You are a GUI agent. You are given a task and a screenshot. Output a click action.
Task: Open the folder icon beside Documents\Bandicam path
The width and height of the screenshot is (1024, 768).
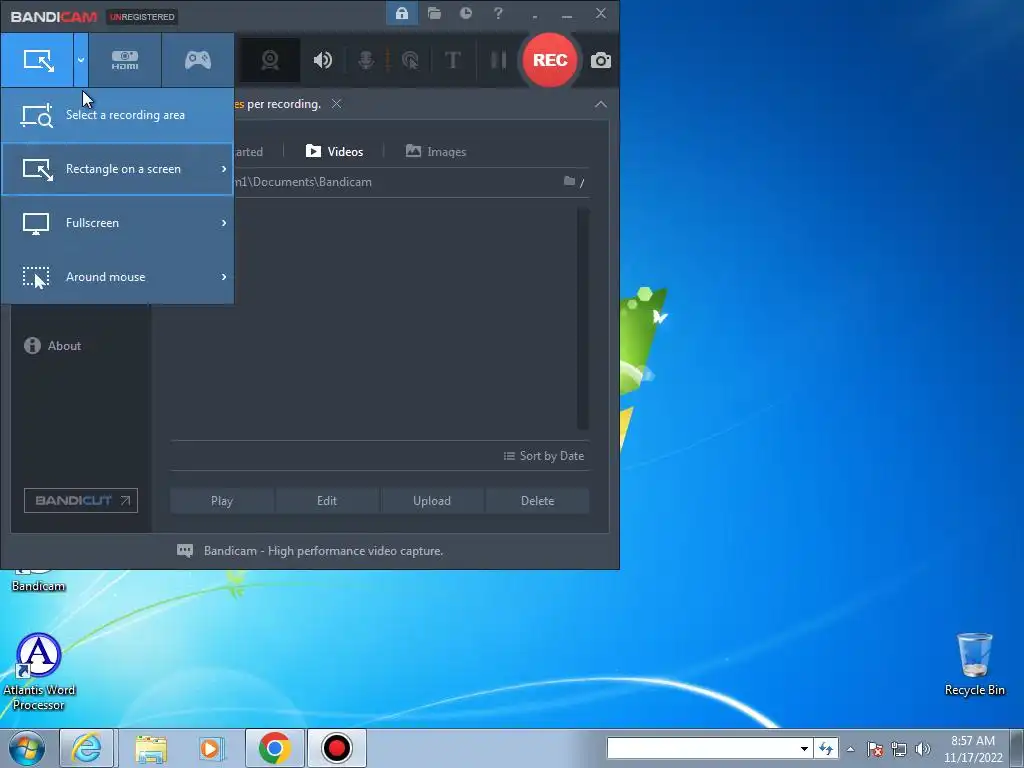click(x=569, y=181)
